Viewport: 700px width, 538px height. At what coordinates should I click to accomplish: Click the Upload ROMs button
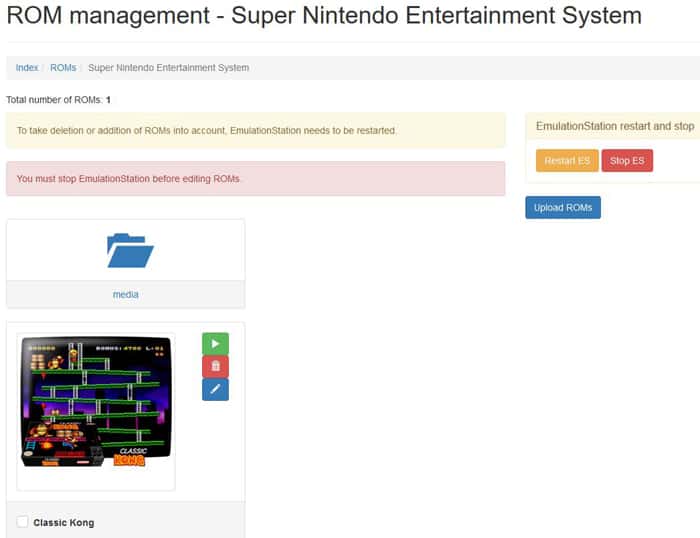563,208
